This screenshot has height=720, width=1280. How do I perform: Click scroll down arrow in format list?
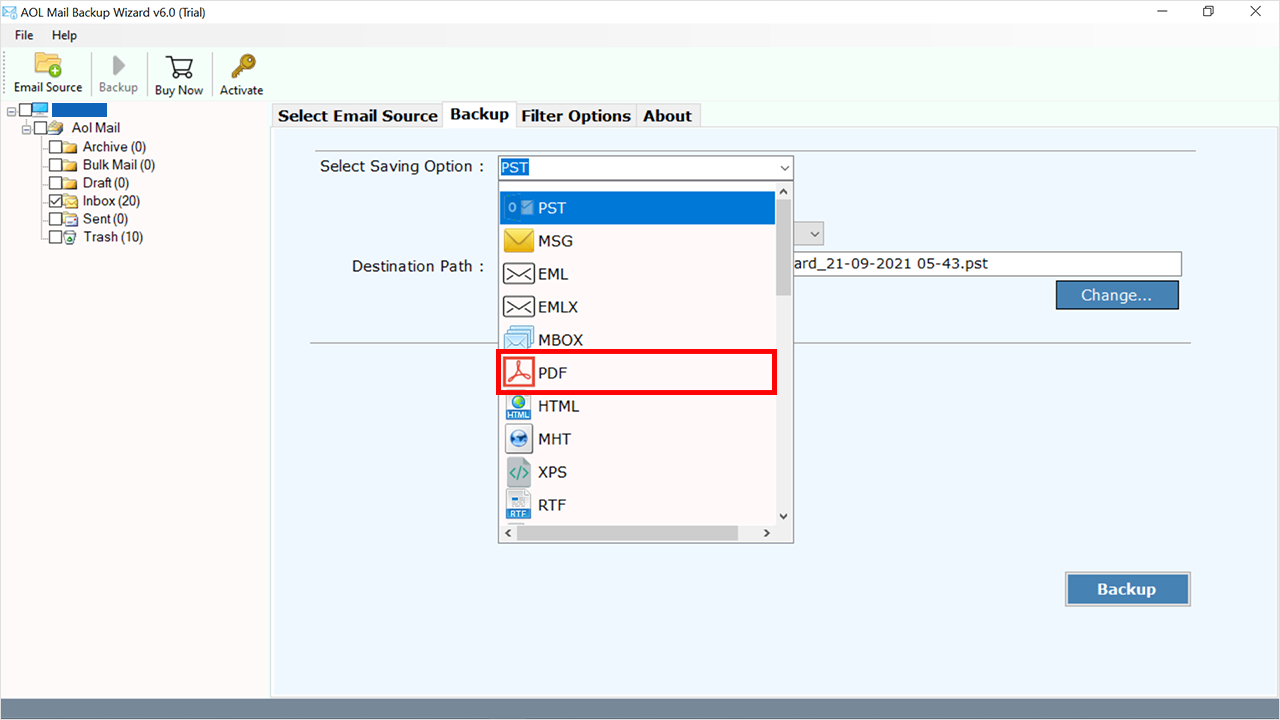pos(783,516)
